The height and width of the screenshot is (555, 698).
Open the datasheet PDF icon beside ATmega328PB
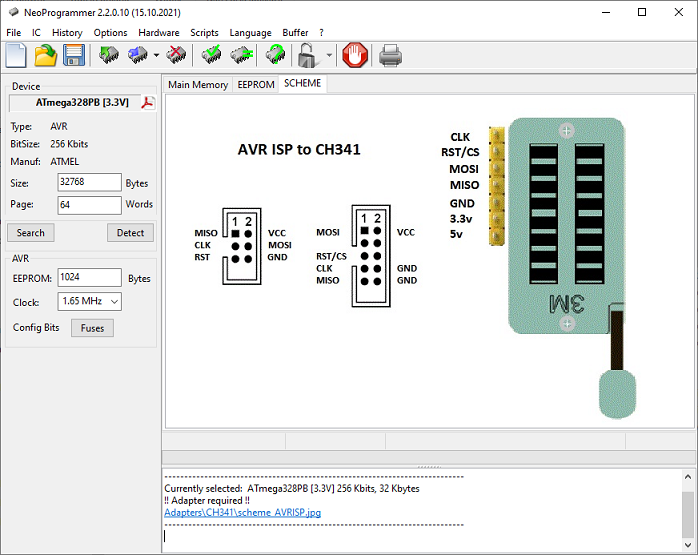(147, 103)
